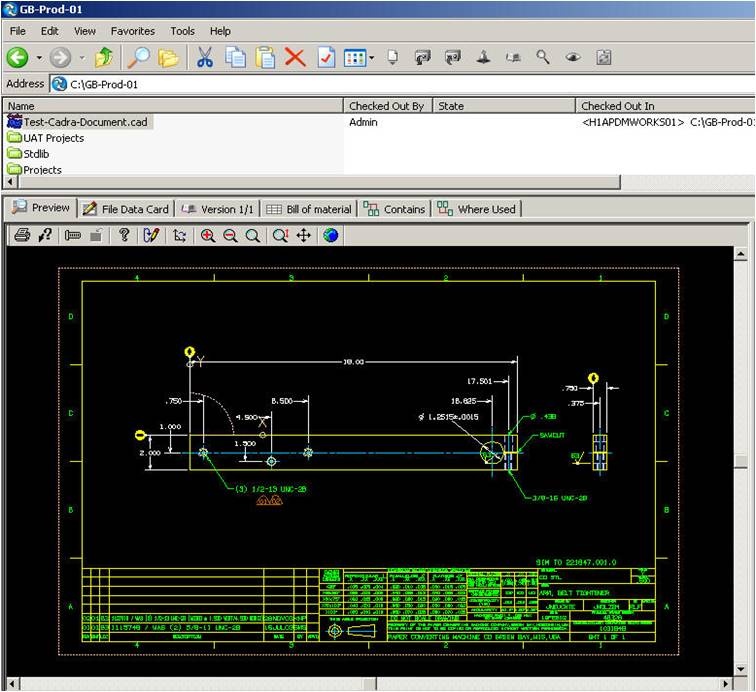Click the preview vertical scrollbar thumb
This screenshot has width=756, height=692.
coord(740,461)
